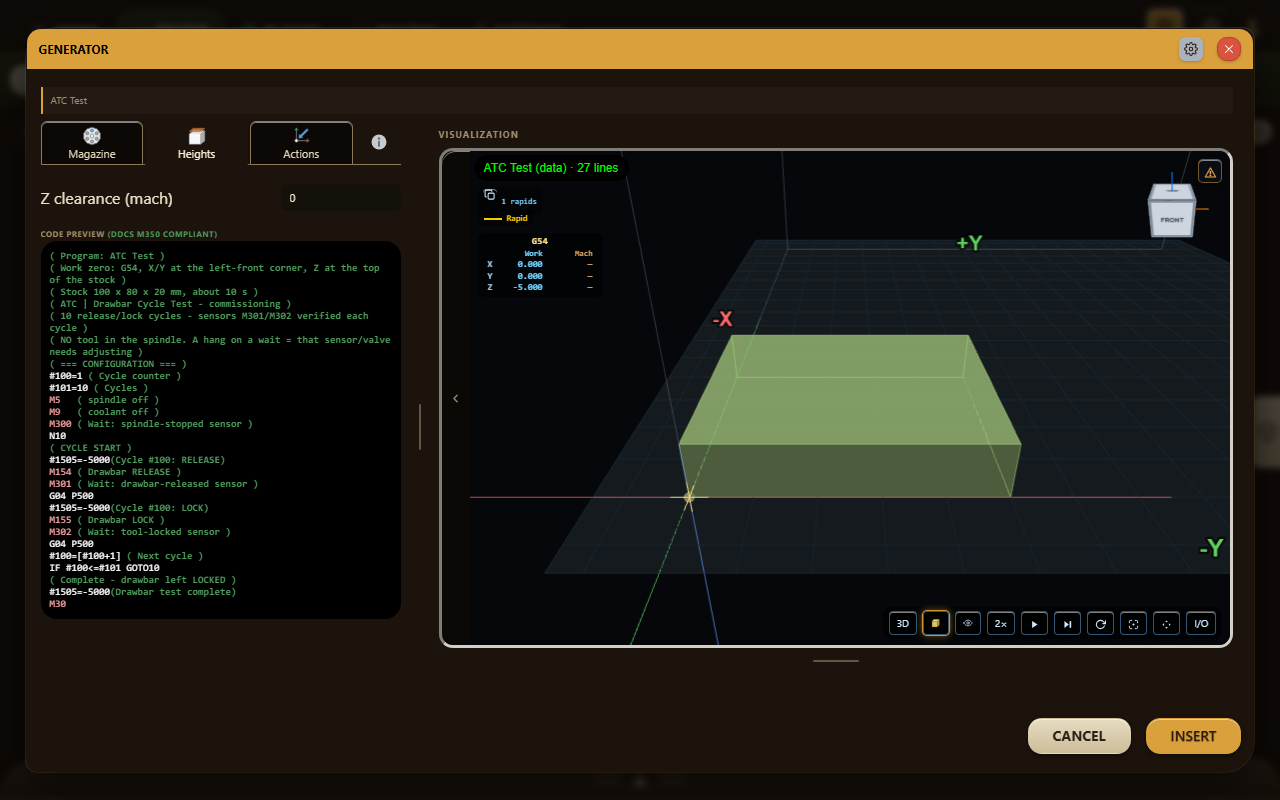Click the copy icon next to 1 rapids
1280x800 pixels.
pos(490,195)
